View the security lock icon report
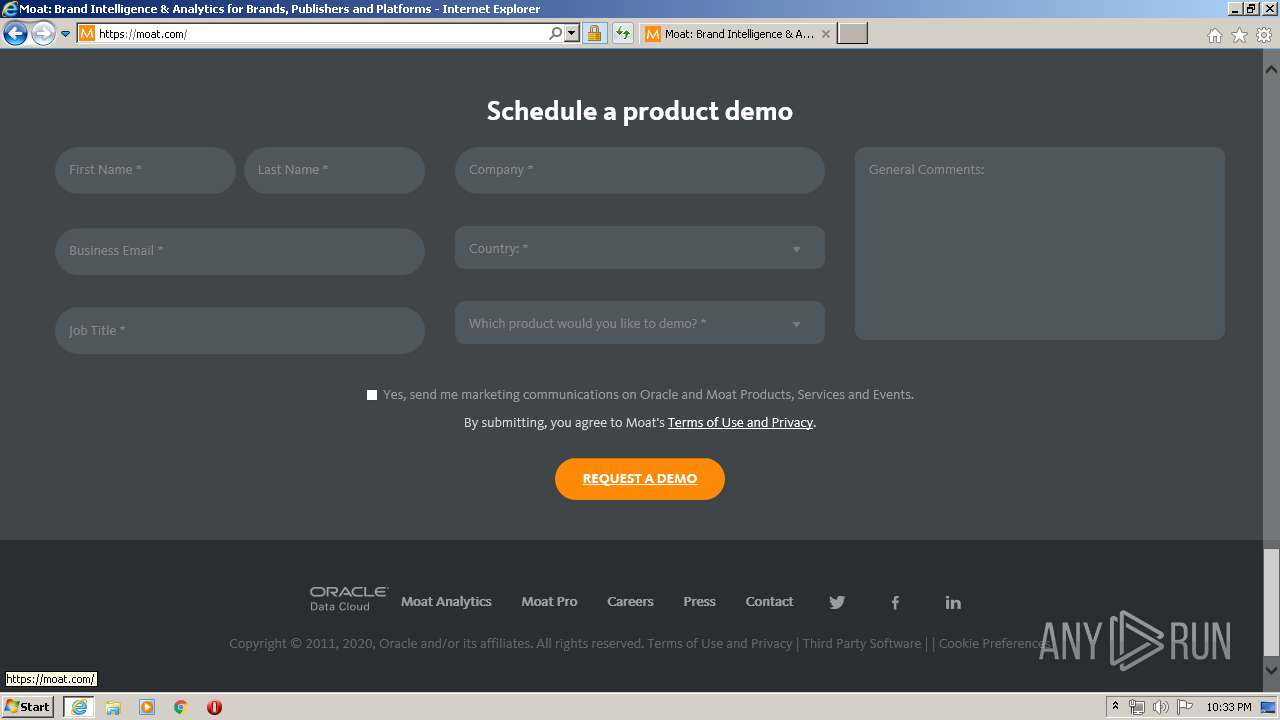 pos(594,33)
